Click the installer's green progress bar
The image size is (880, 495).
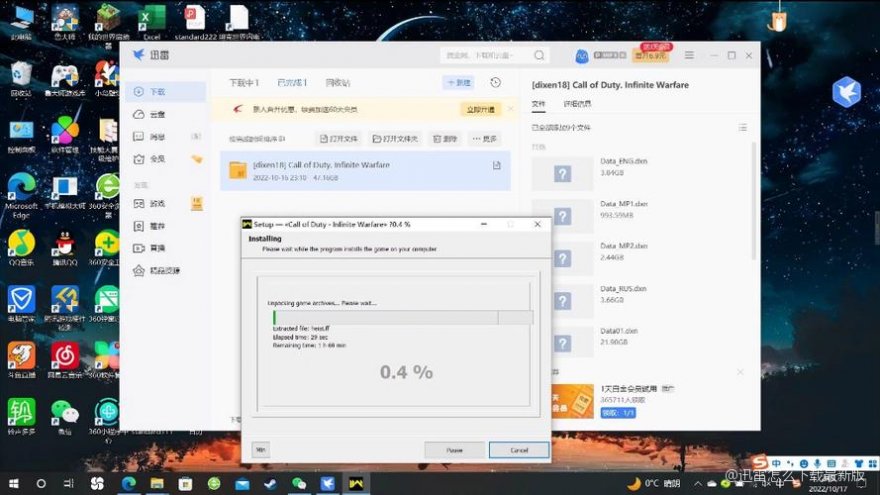[x=403, y=317]
